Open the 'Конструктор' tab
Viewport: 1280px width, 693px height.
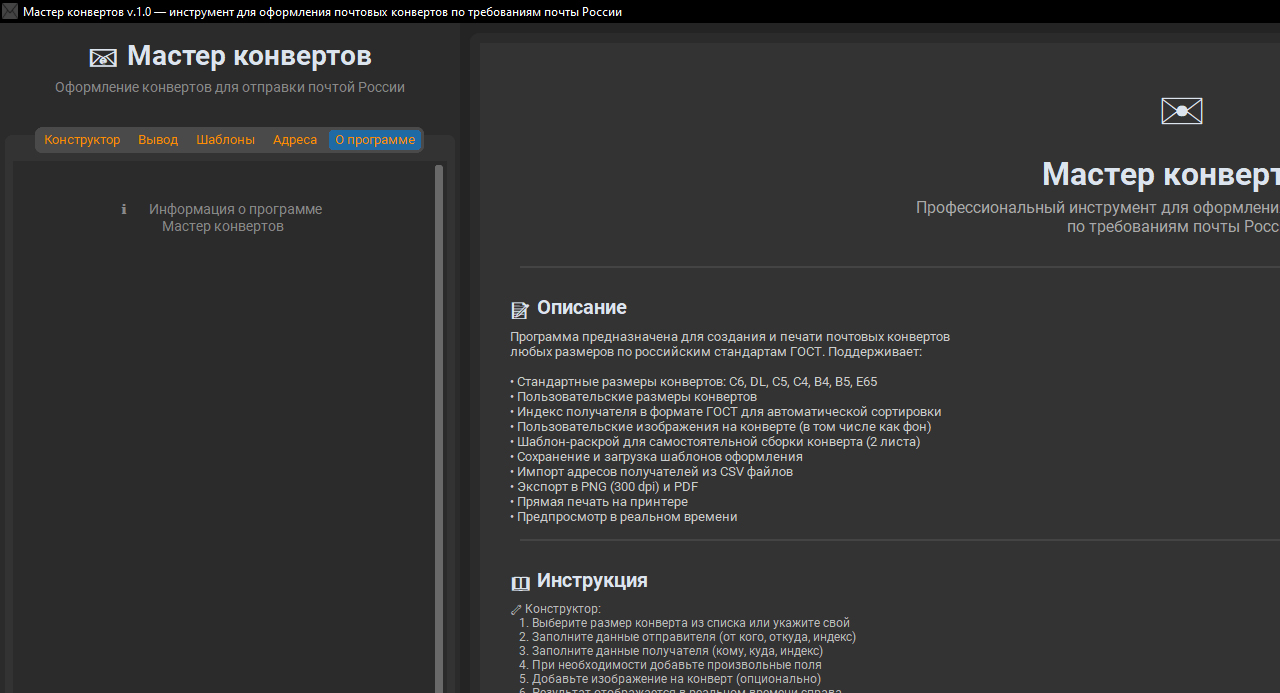pos(82,140)
